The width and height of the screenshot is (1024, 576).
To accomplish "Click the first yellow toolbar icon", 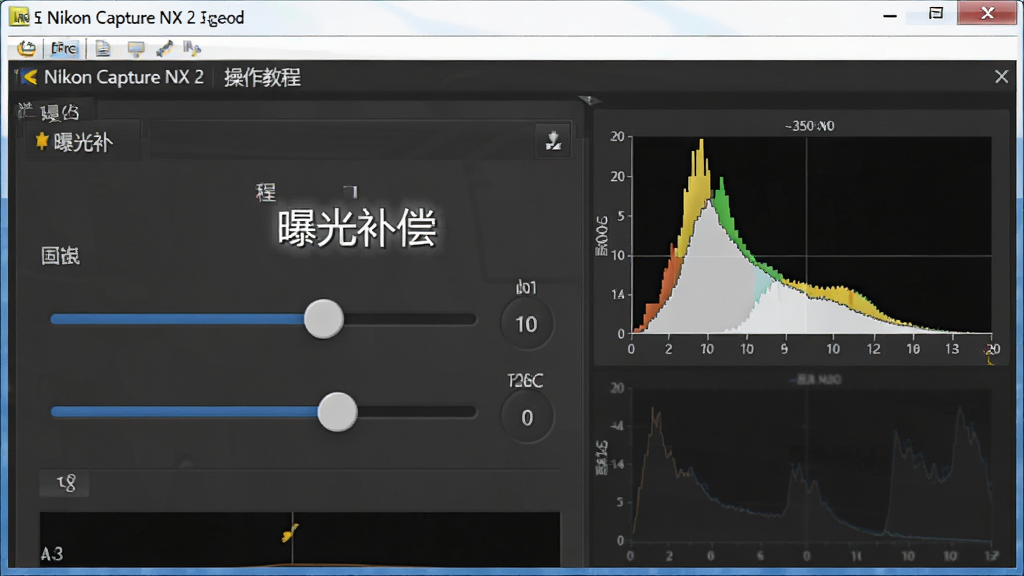I will 26,48.
